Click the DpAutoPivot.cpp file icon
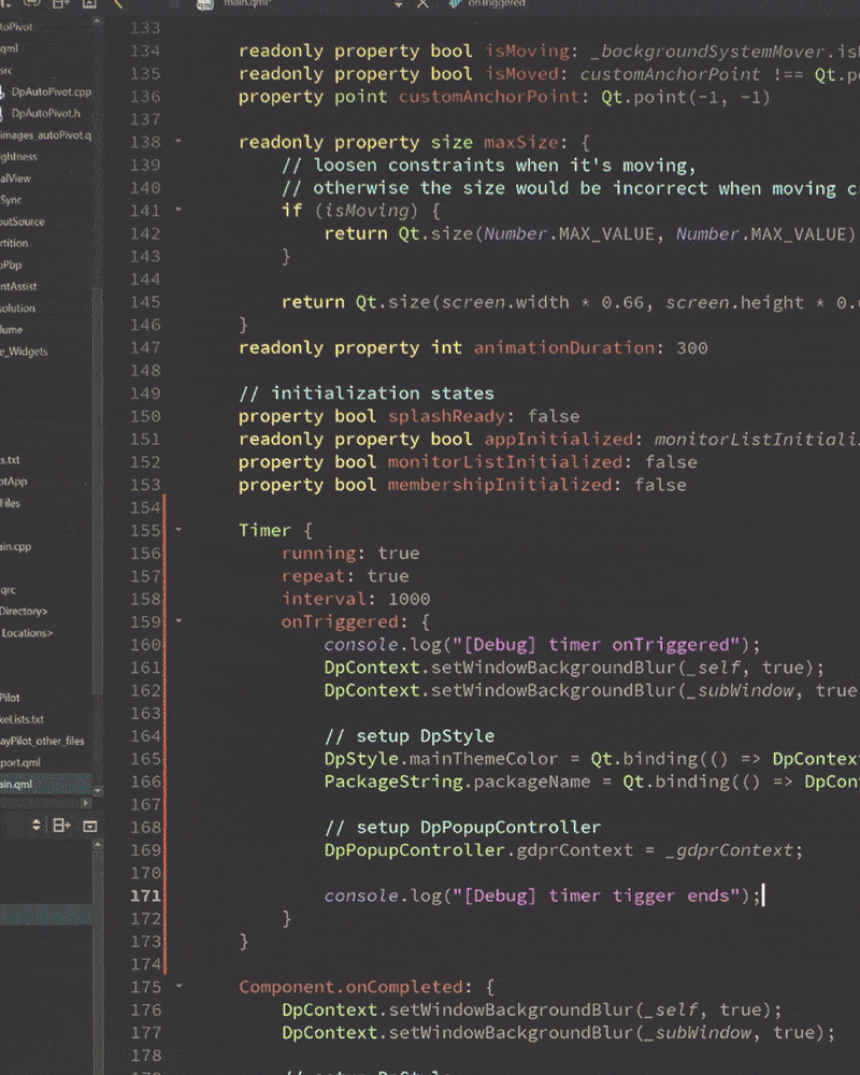Screen dimensions: 860x1075 coord(3,92)
